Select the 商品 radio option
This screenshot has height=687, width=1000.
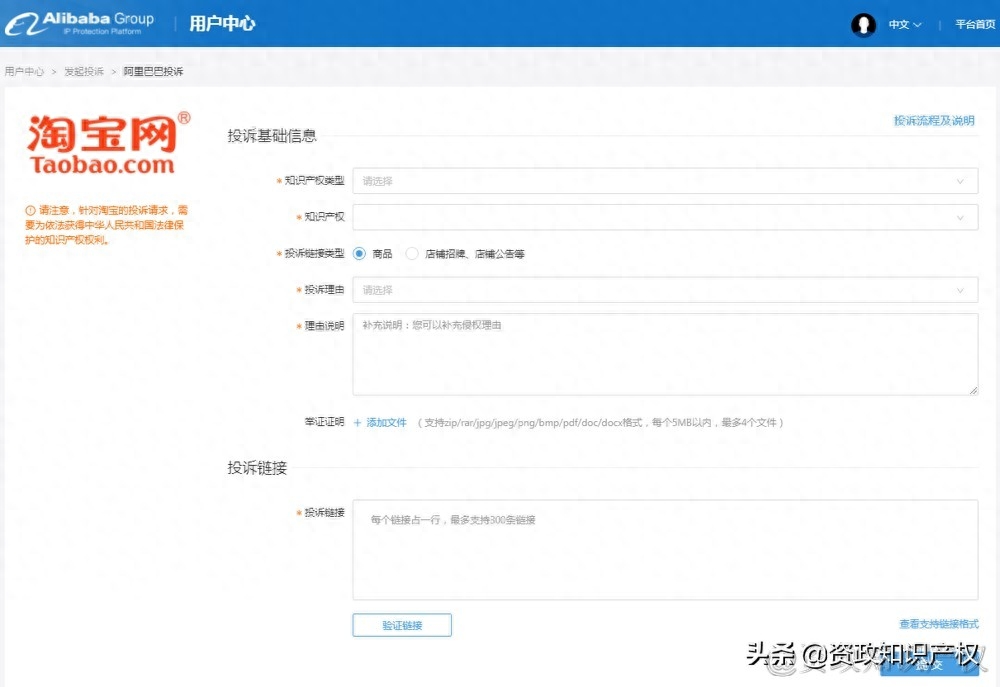point(360,254)
